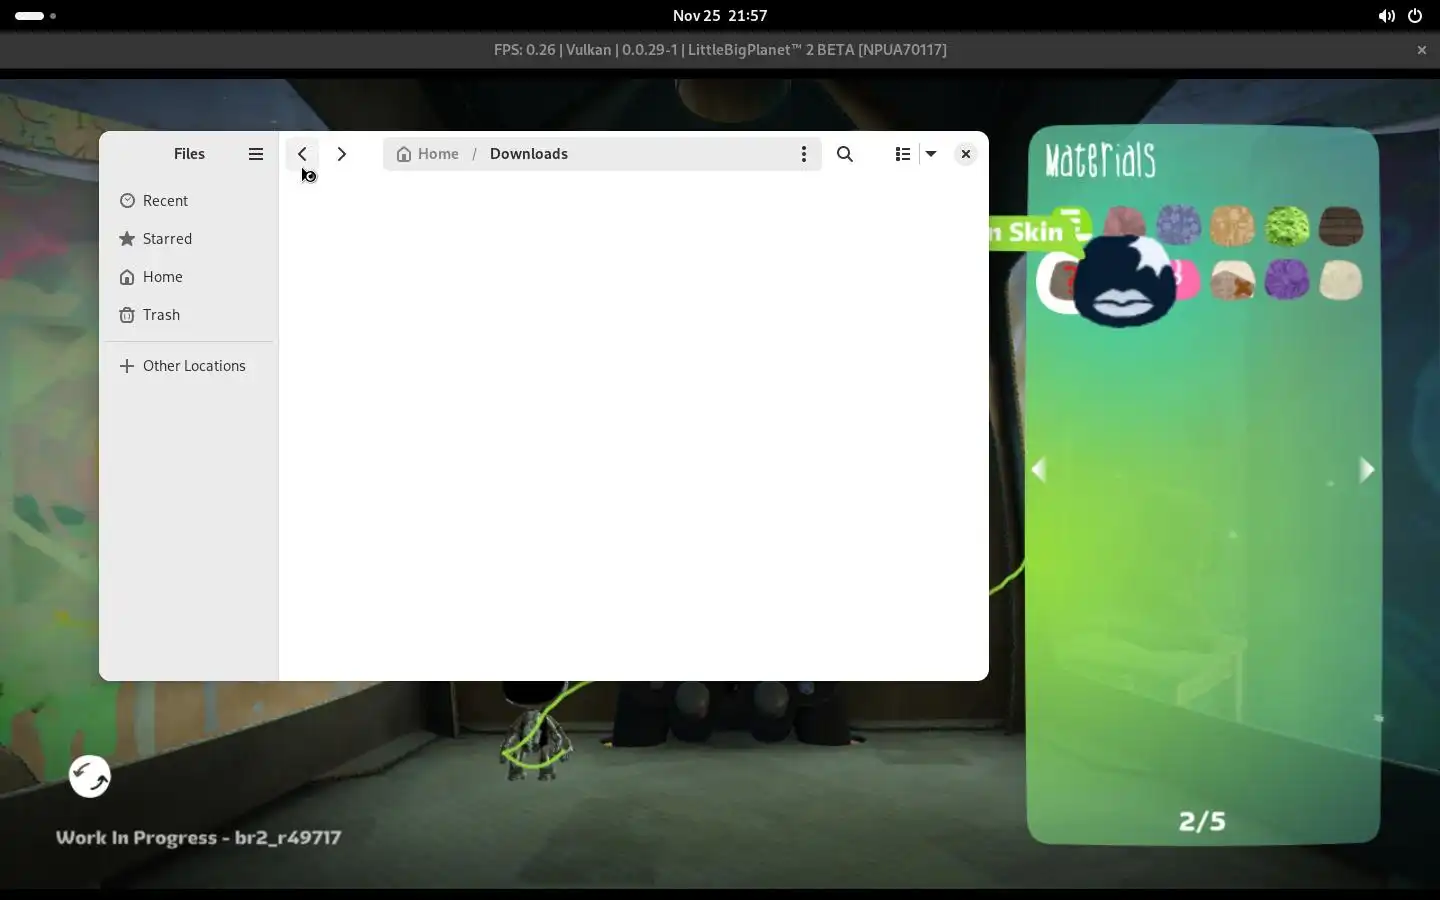
Task: Go back in Files window
Action: tap(302, 154)
